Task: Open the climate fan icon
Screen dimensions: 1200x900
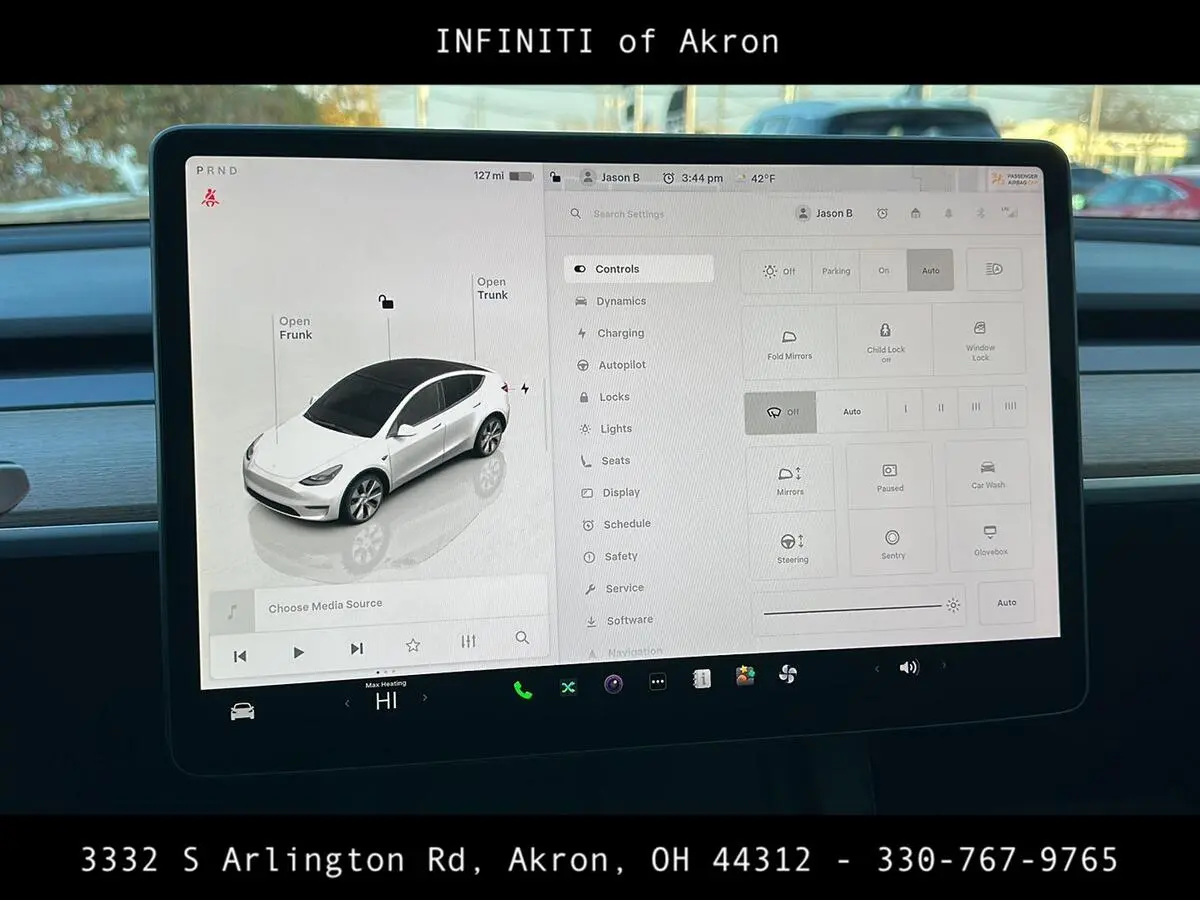Action: [787, 674]
